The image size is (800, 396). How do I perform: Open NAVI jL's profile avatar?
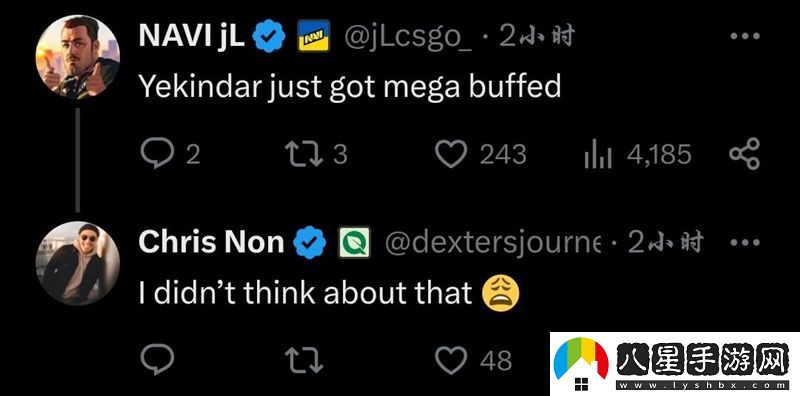78,57
